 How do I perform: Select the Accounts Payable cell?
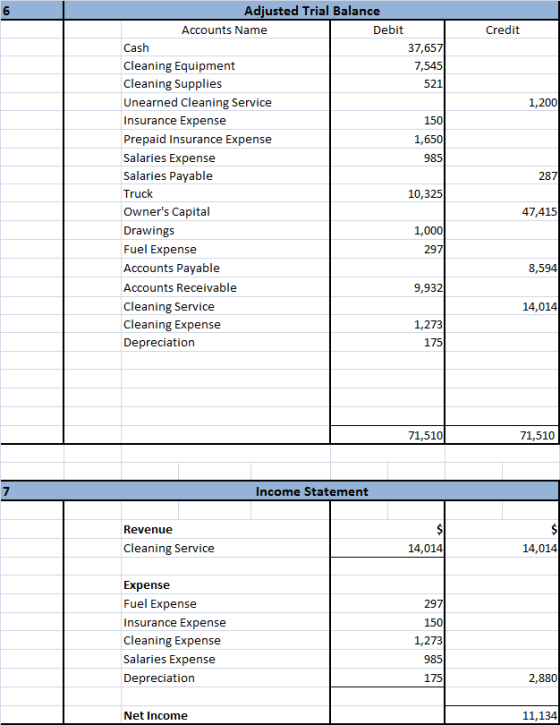226,268
